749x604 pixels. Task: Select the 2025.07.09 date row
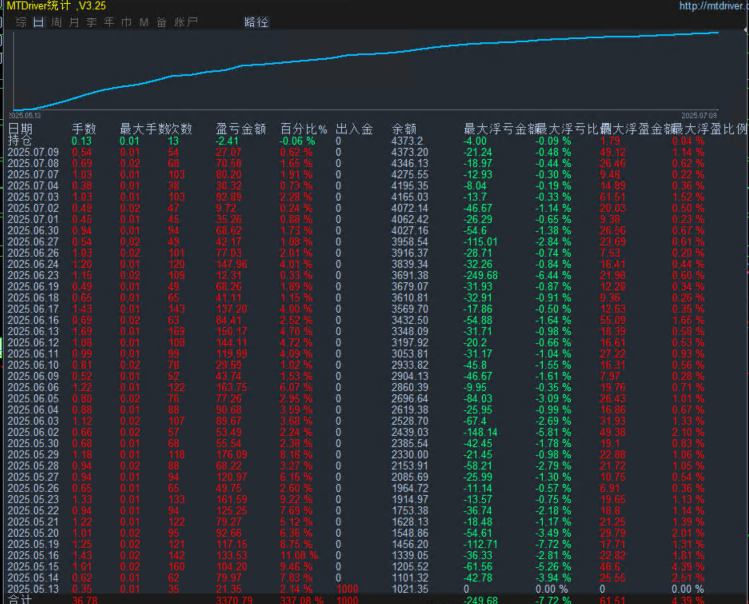click(33, 152)
